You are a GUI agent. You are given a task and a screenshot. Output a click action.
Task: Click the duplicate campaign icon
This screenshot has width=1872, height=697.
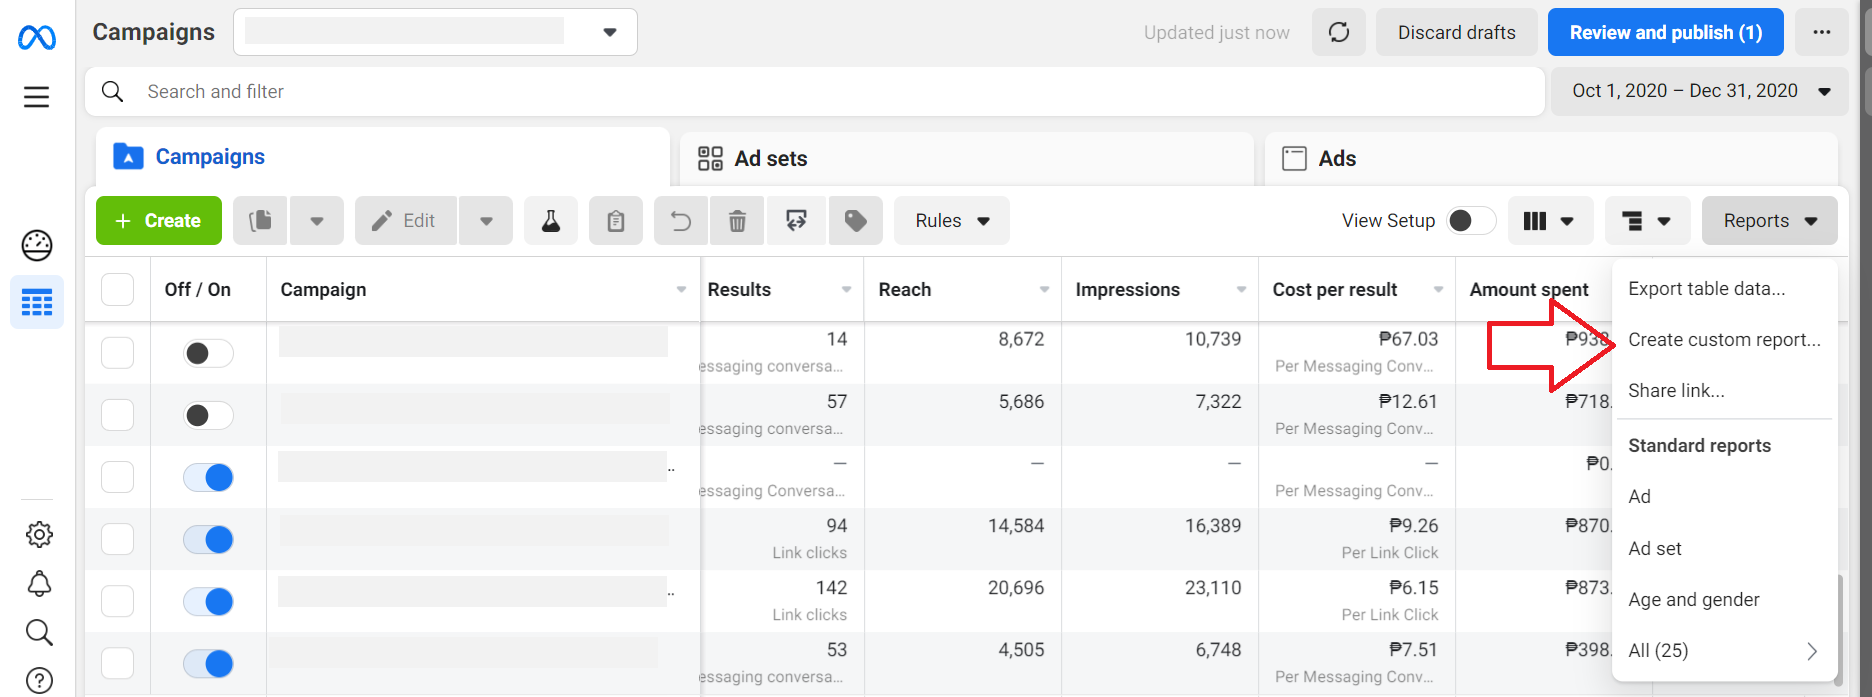[261, 221]
